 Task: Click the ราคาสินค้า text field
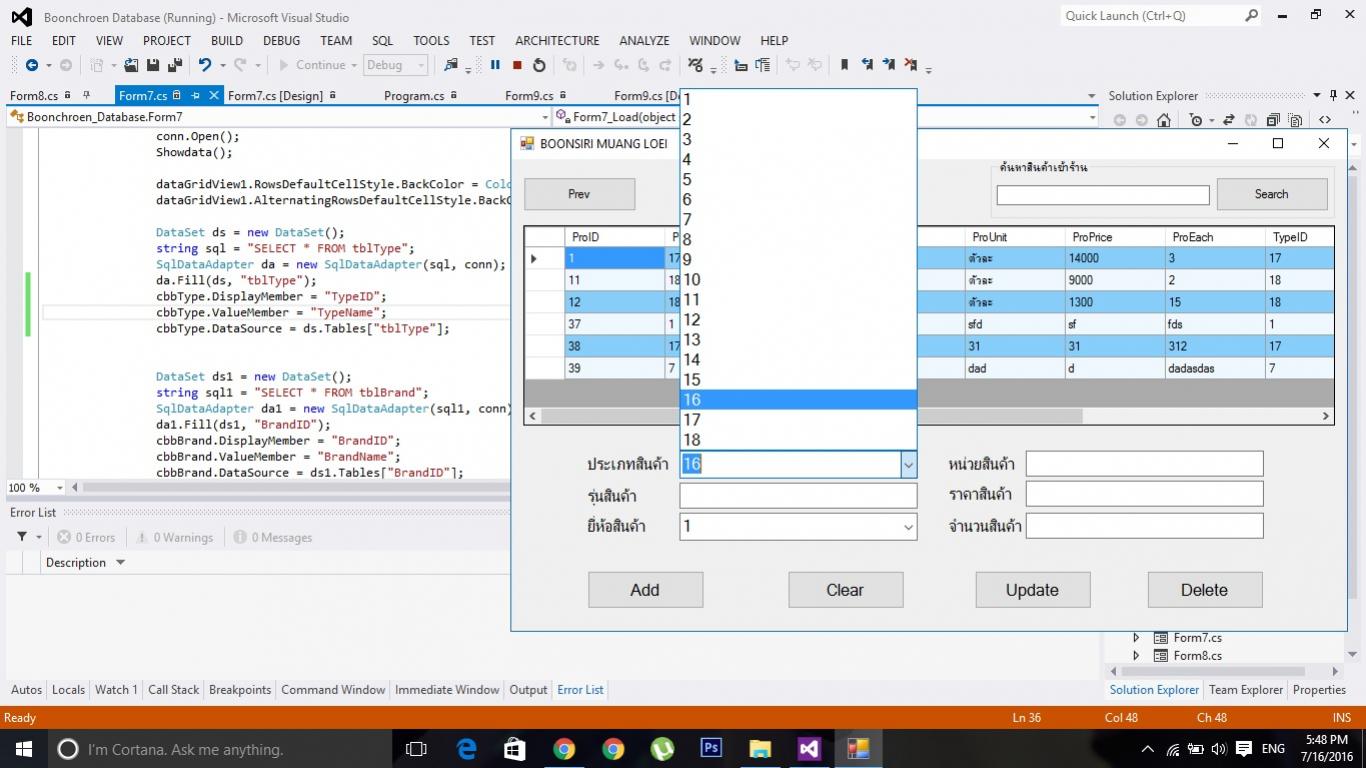[x=1144, y=494]
